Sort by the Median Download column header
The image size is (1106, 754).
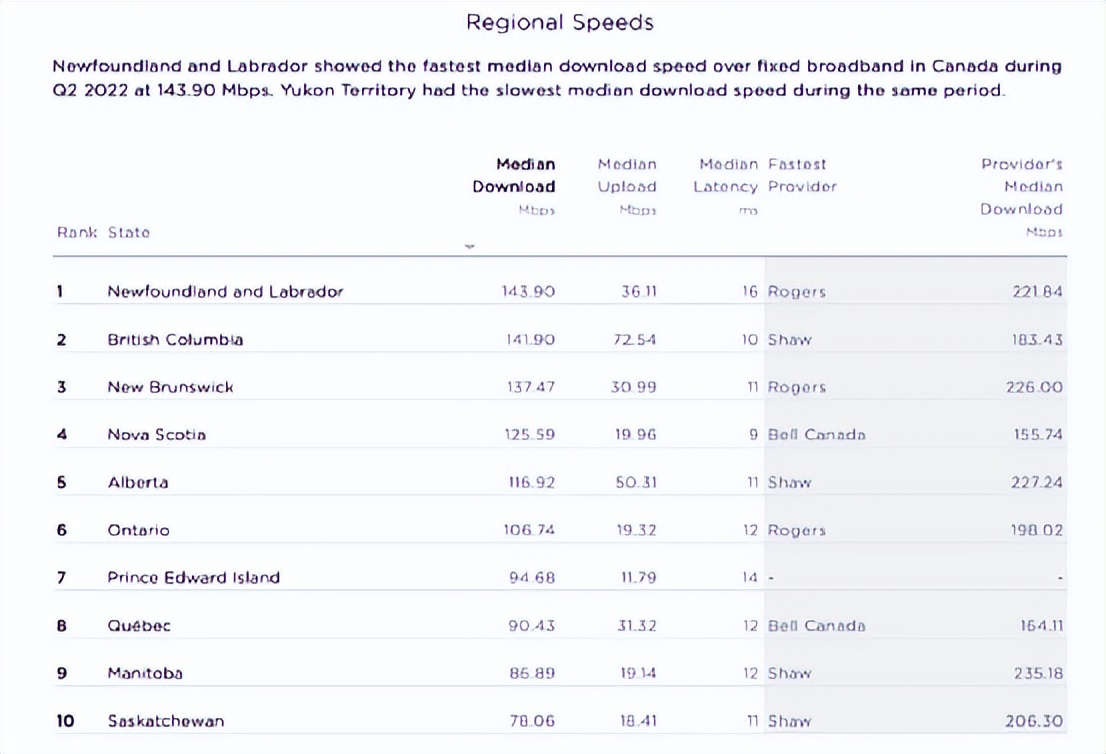coord(514,175)
